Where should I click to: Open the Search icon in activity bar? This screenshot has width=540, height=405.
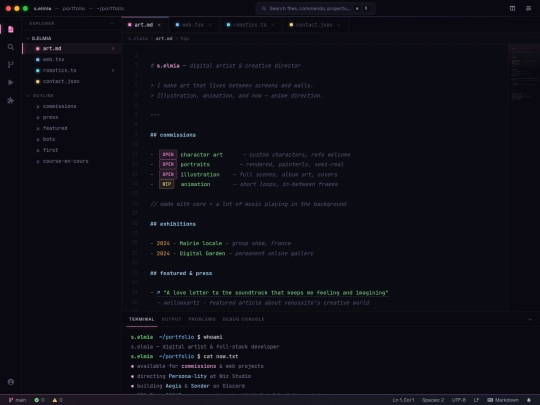(11, 47)
